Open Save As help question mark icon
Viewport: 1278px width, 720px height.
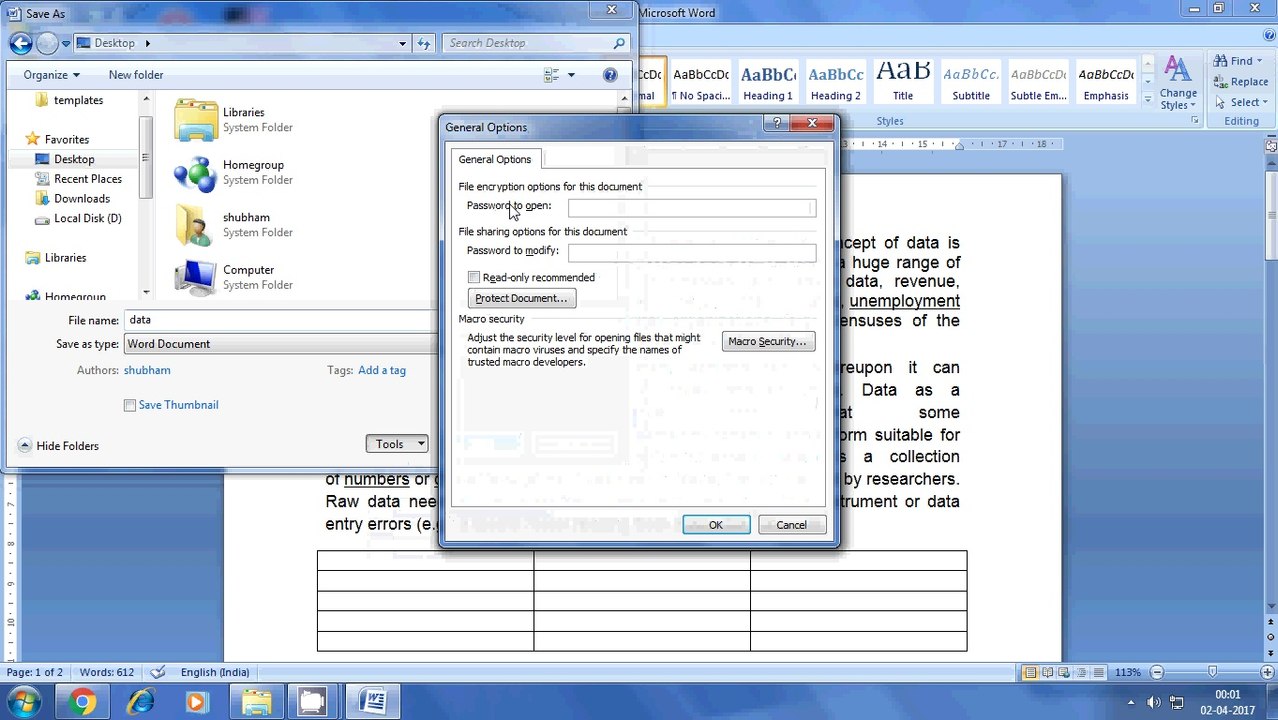pyautogui.click(x=610, y=75)
